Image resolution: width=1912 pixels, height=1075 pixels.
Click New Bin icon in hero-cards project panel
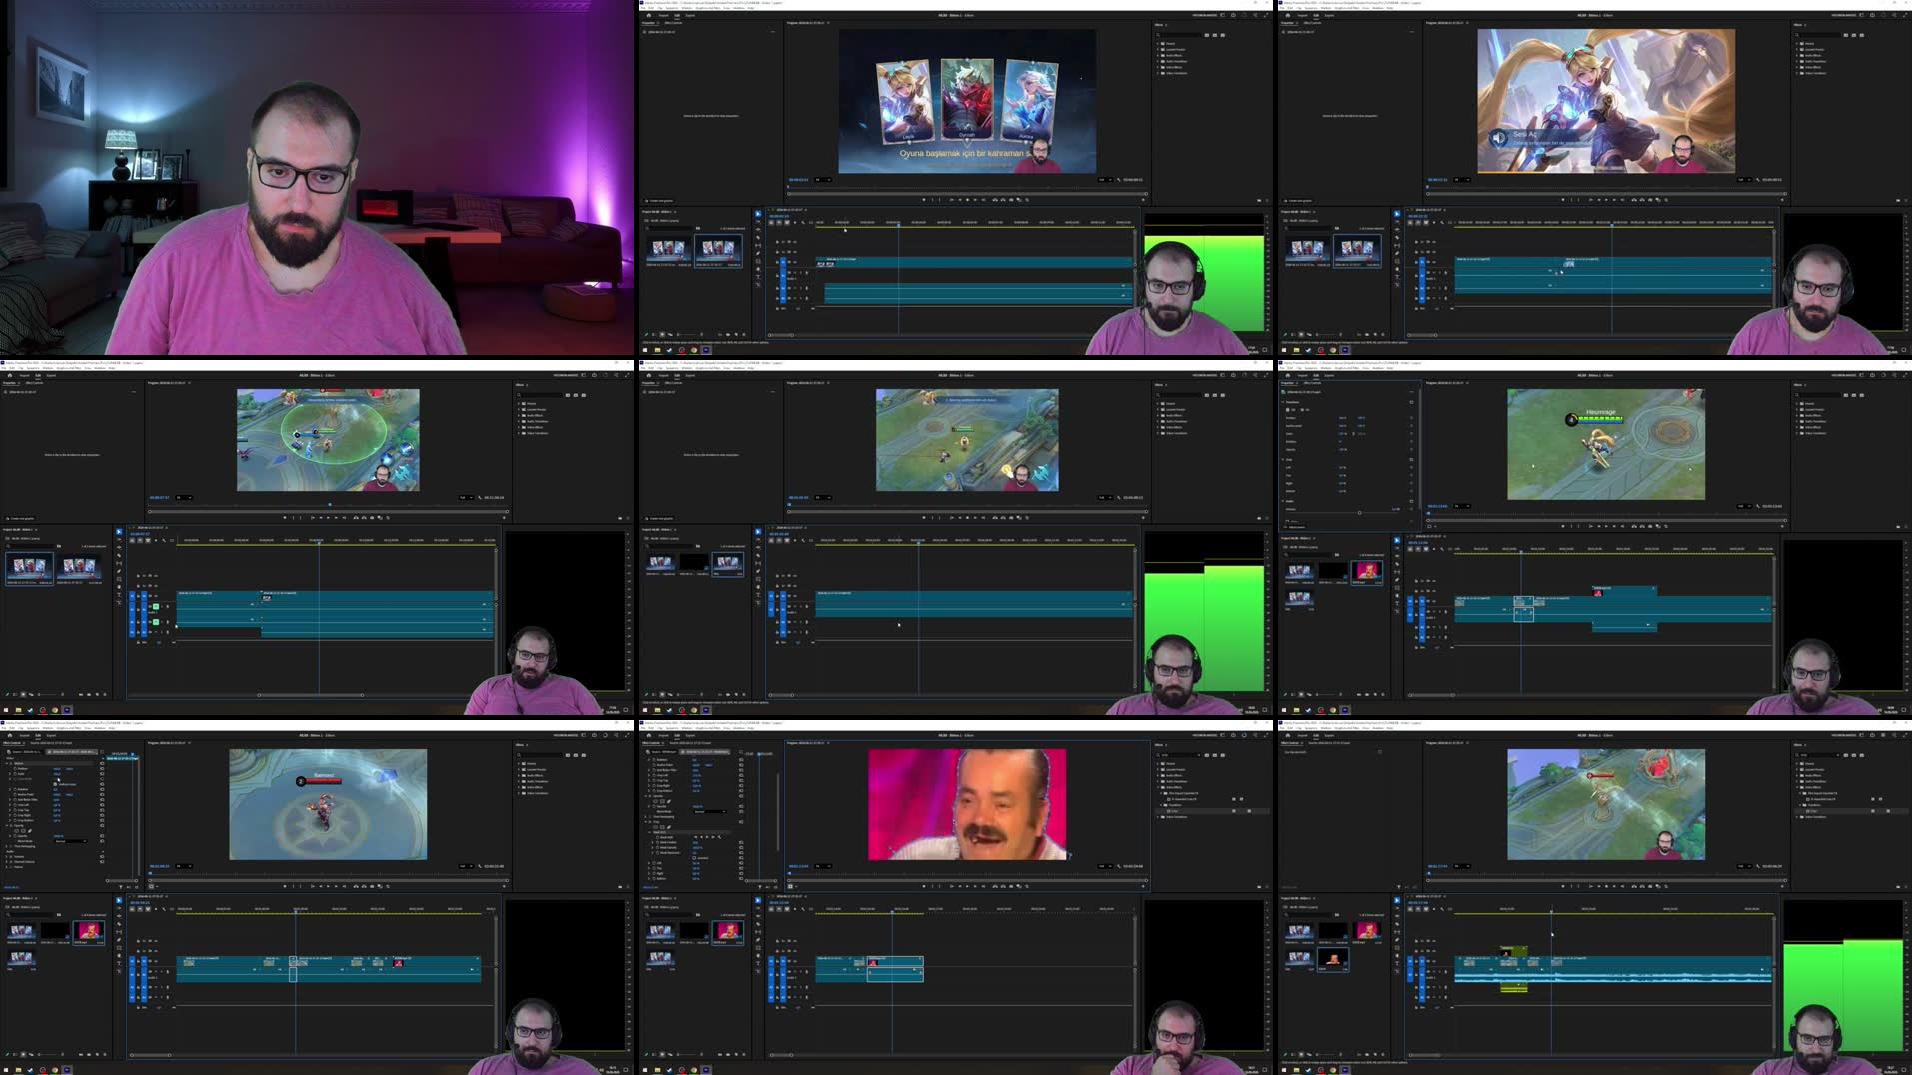point(728,334)
